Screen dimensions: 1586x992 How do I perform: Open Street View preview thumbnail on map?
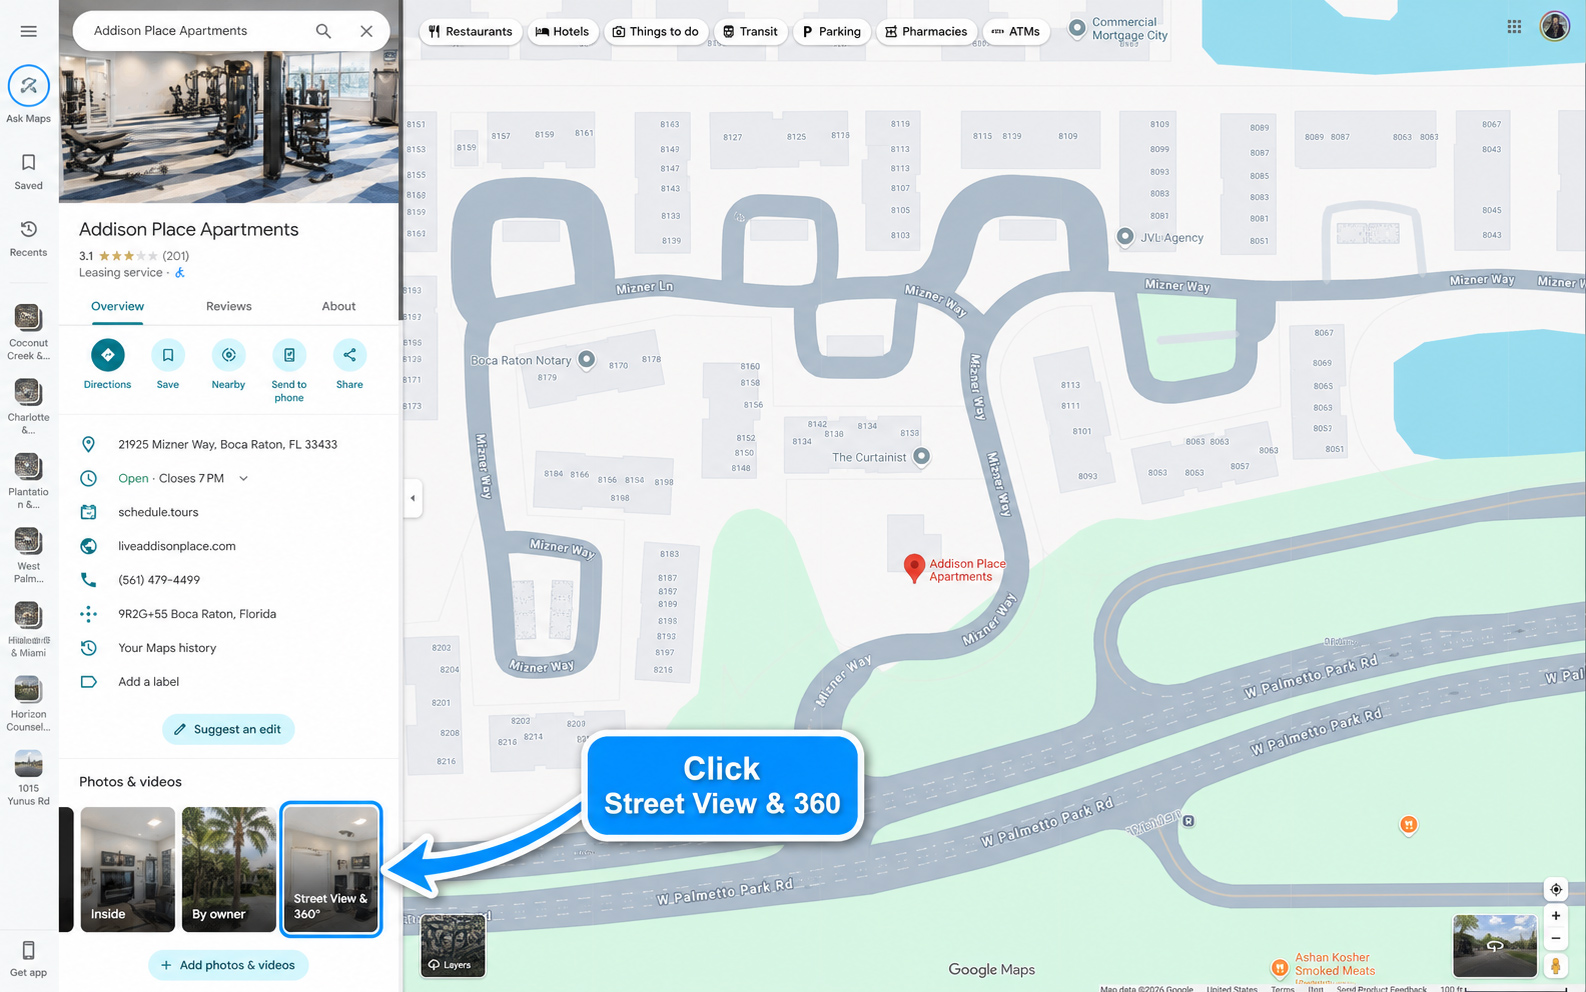1495,946
